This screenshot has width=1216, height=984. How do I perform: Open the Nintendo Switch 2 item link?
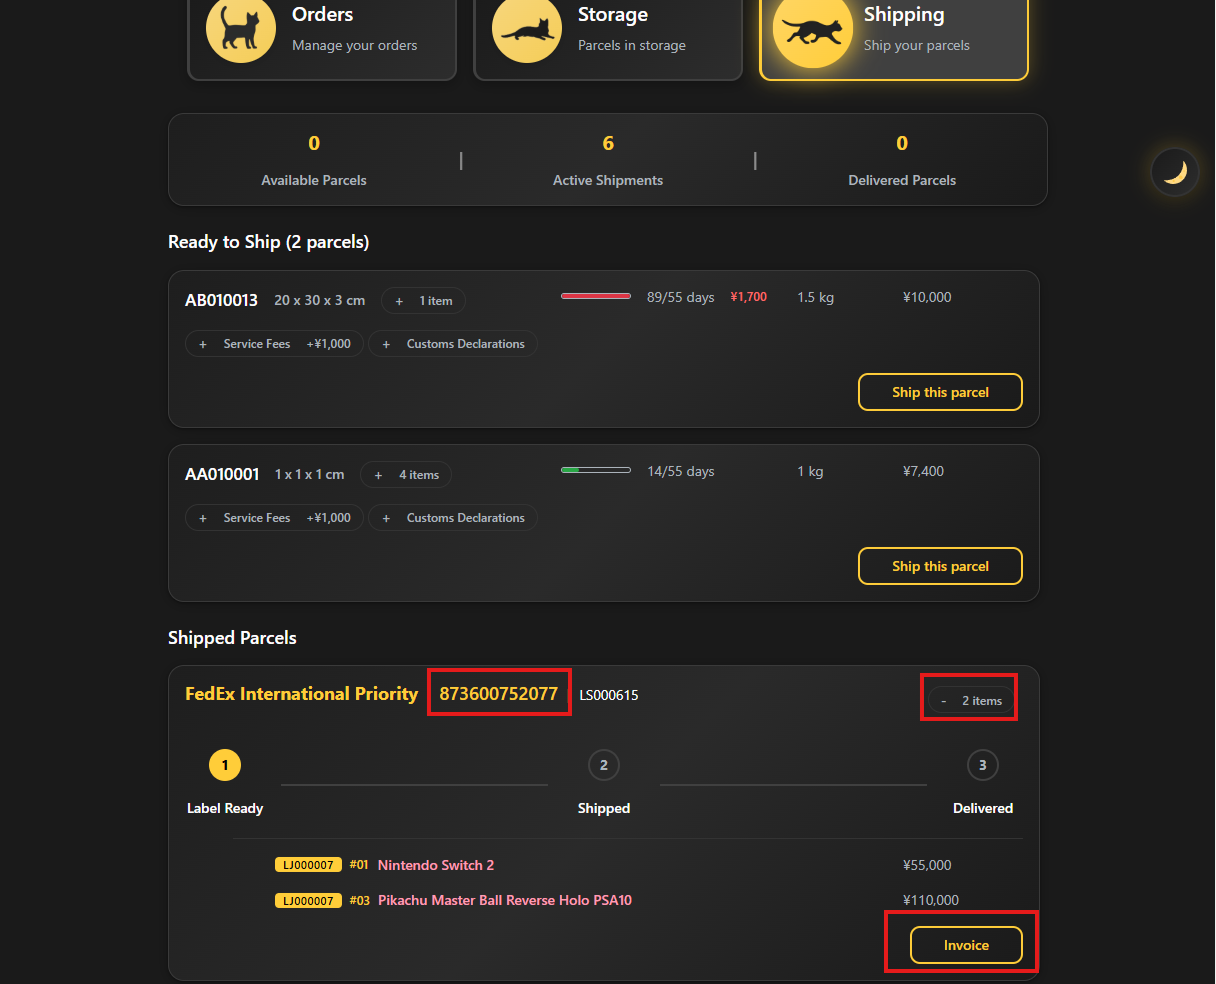pyautogui.click(x=436, y=865)
